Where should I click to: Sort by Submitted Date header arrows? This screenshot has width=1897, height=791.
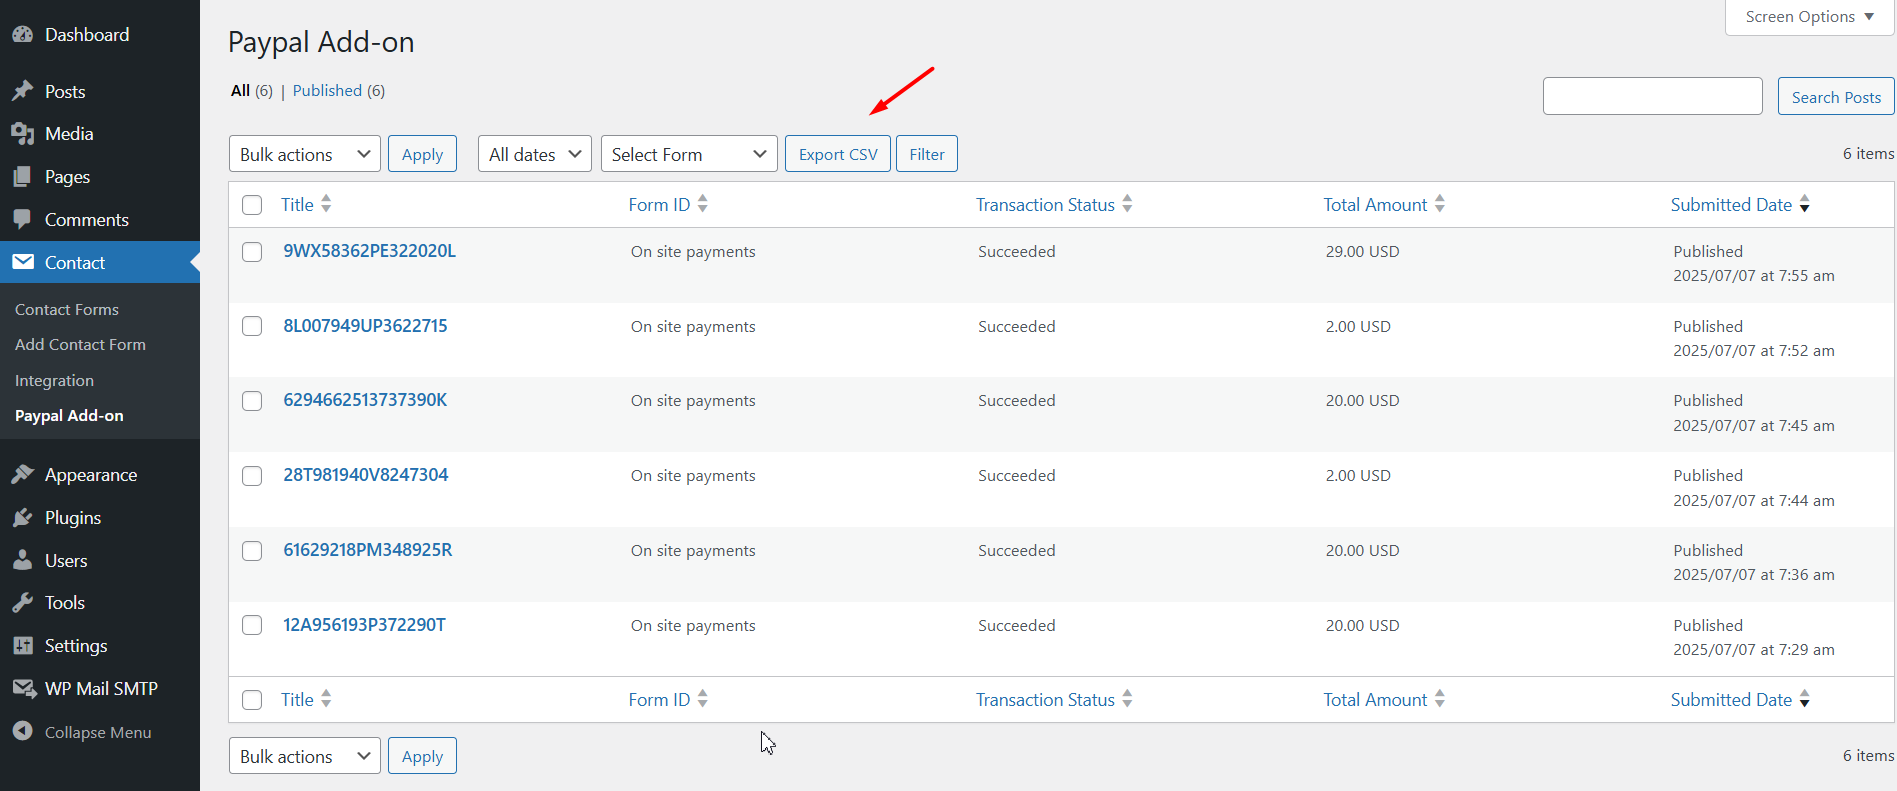click(x=1805, y=204)
